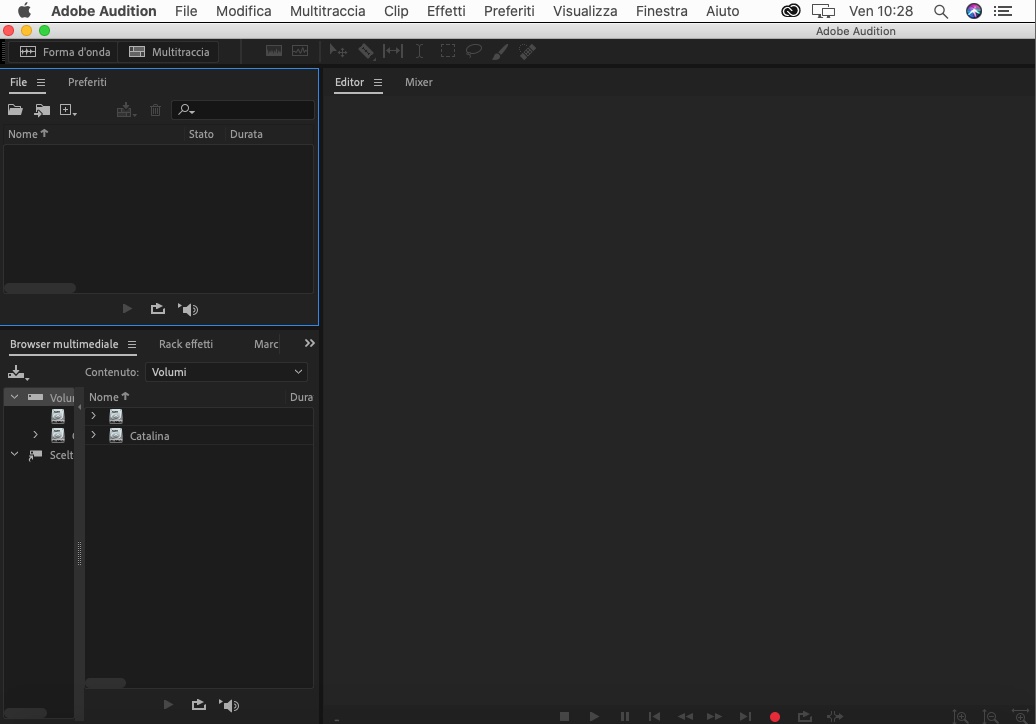This screenshot has height=724, width=1036.
Task: Select the Catalina volume entry
Action: [x=149, y=436]
